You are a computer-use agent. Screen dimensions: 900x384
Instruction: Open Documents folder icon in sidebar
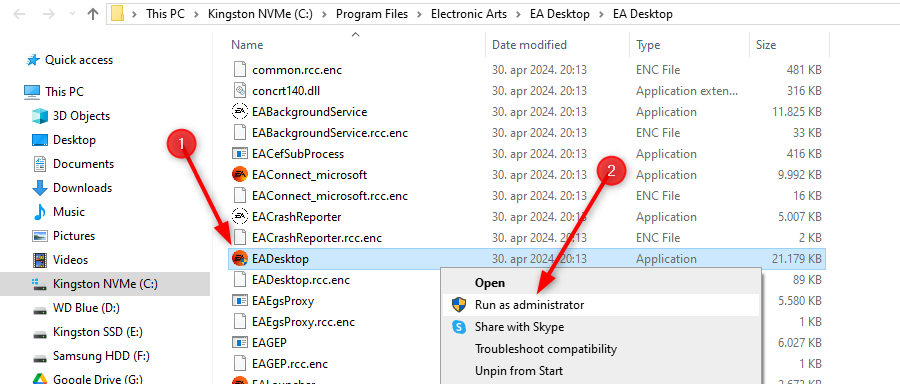pos(40,164)
